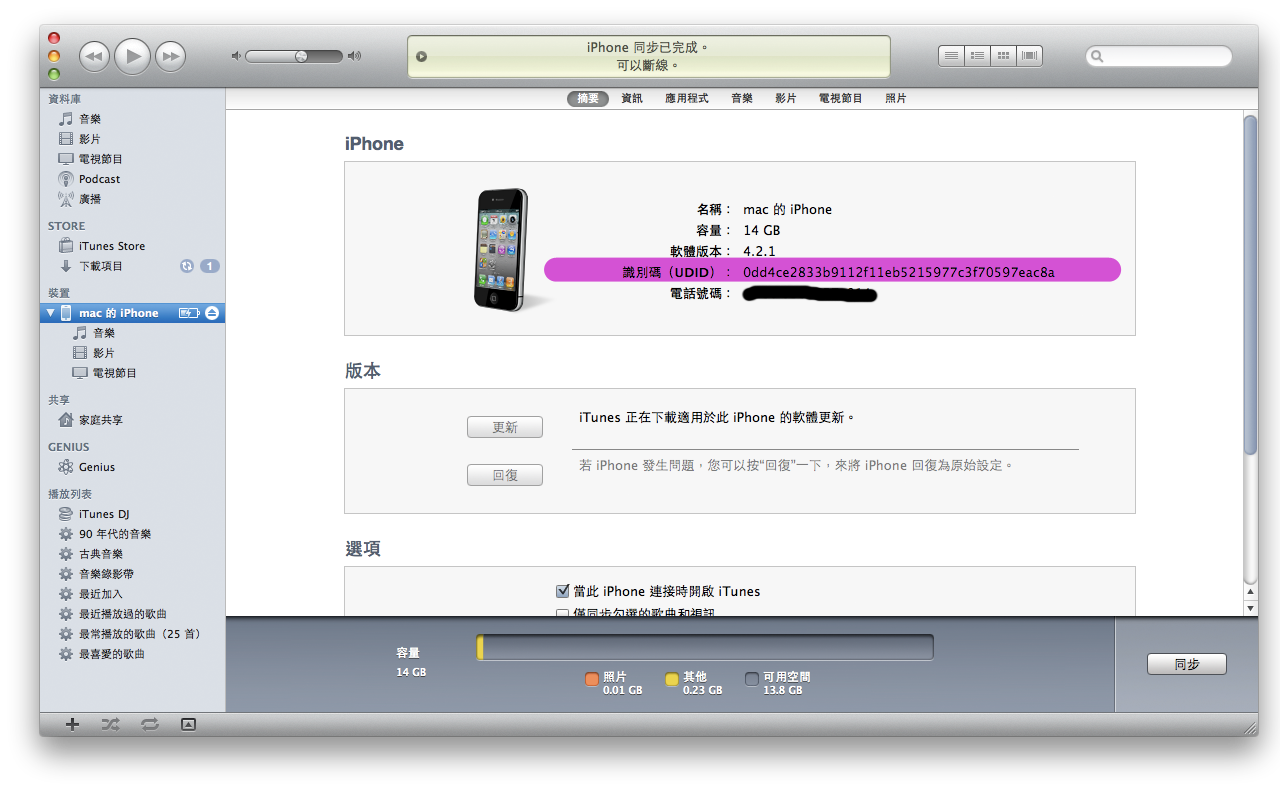The width and height of the screenshot is (1280, 791).
Task: Switch to grid view
Action: coord(1003,56)
